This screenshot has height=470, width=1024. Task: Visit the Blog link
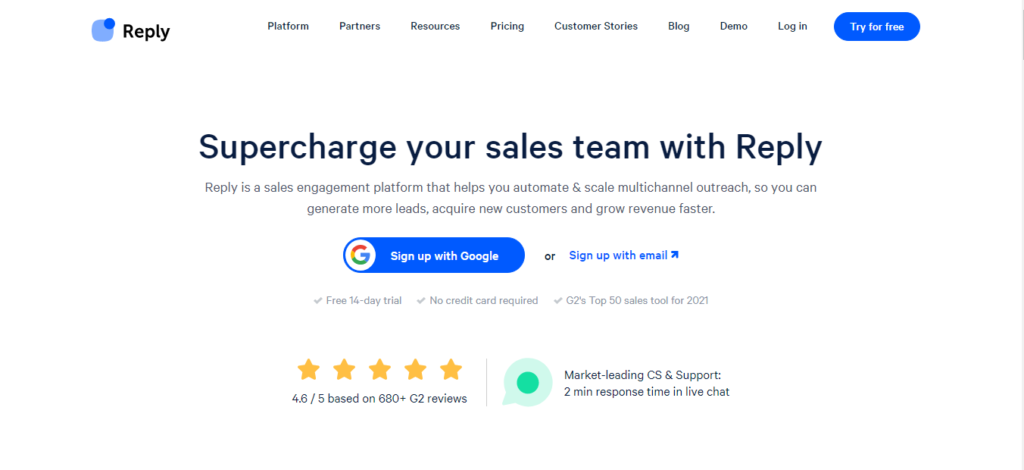click(x=679, y=26)
